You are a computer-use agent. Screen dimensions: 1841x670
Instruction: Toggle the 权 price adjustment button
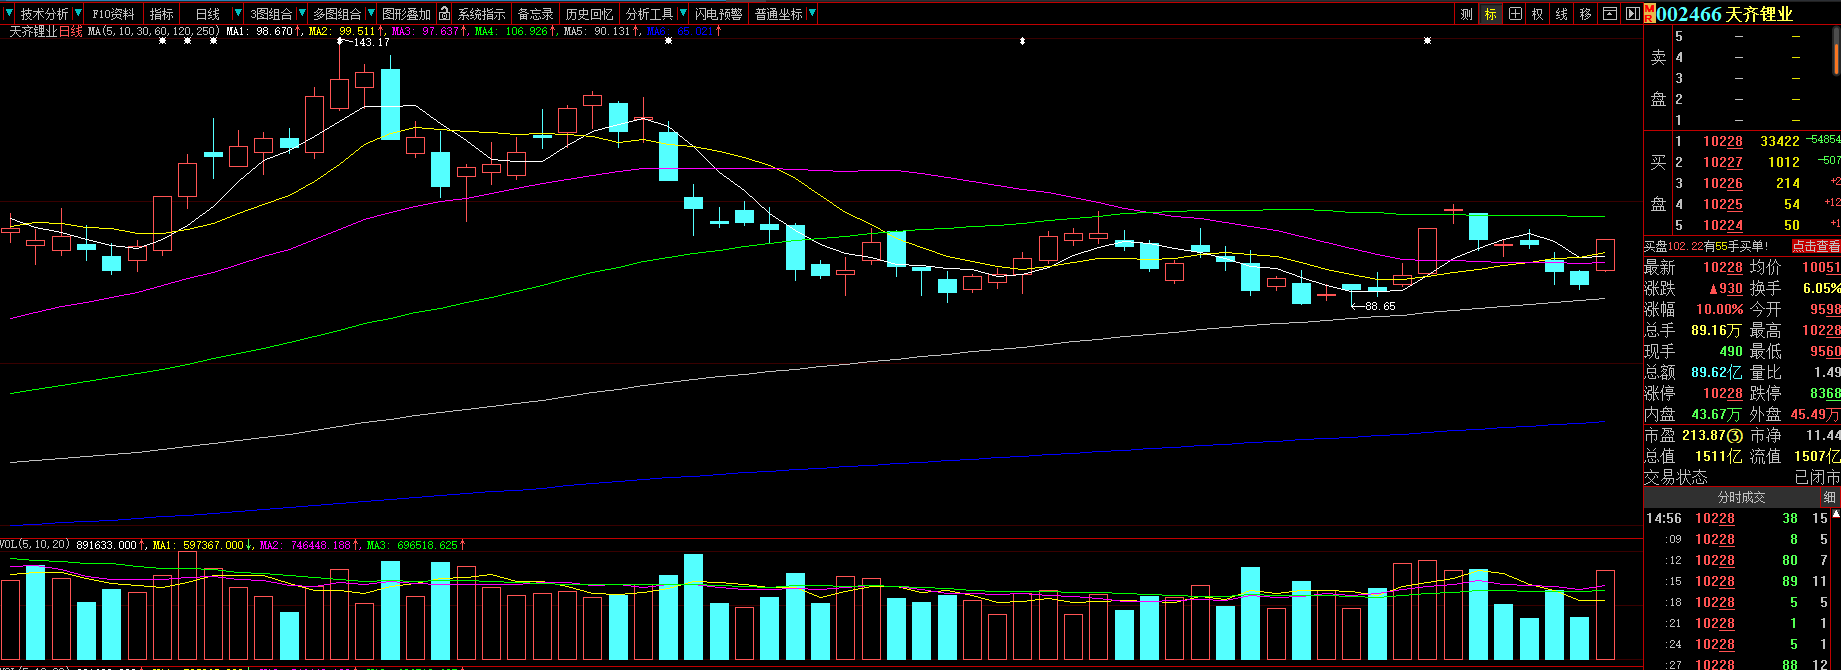1538,14
